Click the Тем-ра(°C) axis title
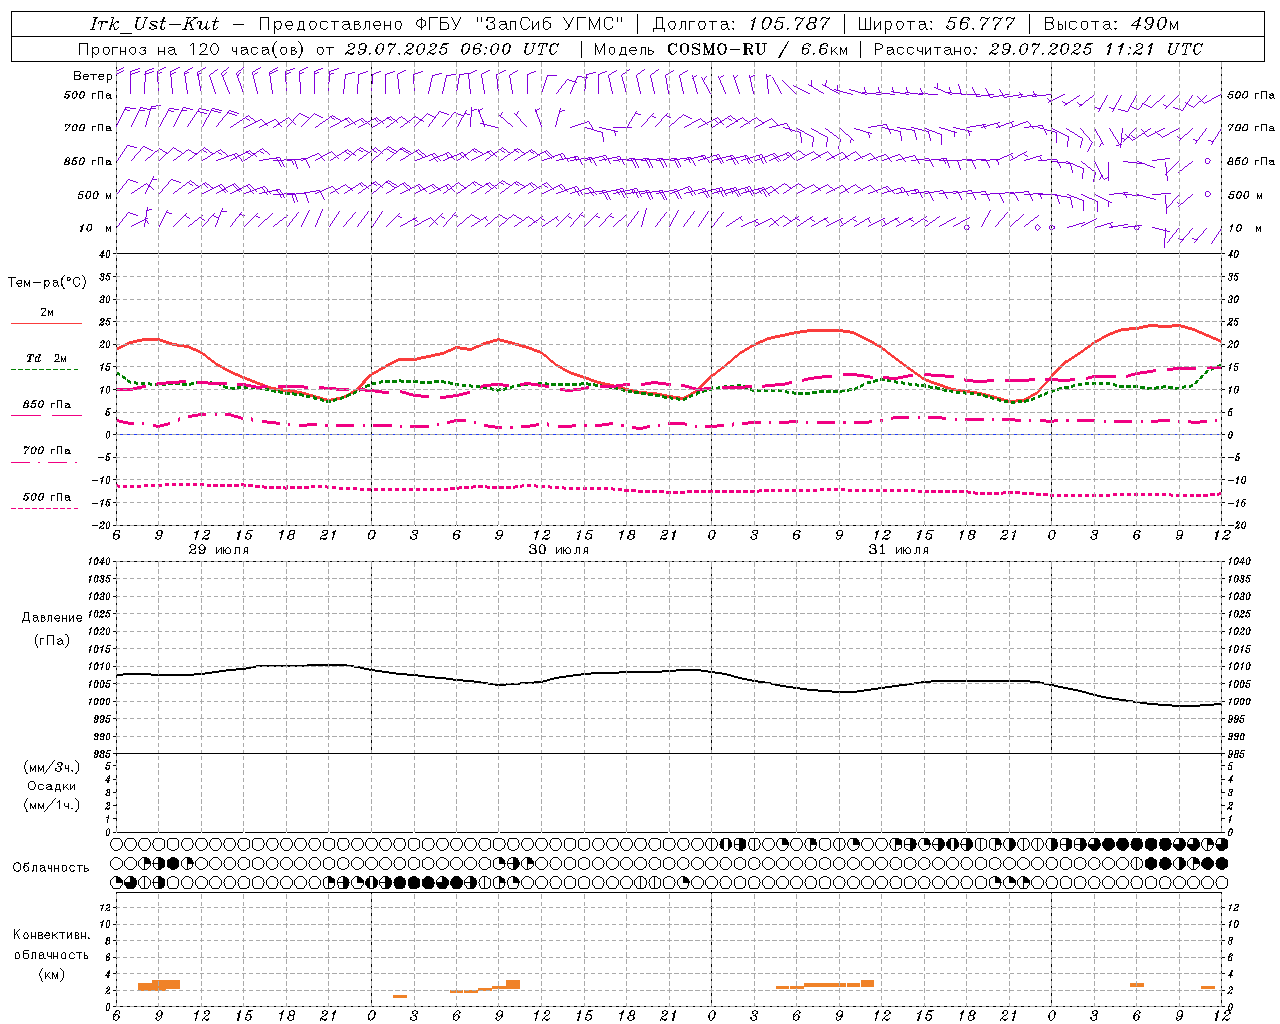This screenshot has height=1024, width=1280. (x=47, y=283)
